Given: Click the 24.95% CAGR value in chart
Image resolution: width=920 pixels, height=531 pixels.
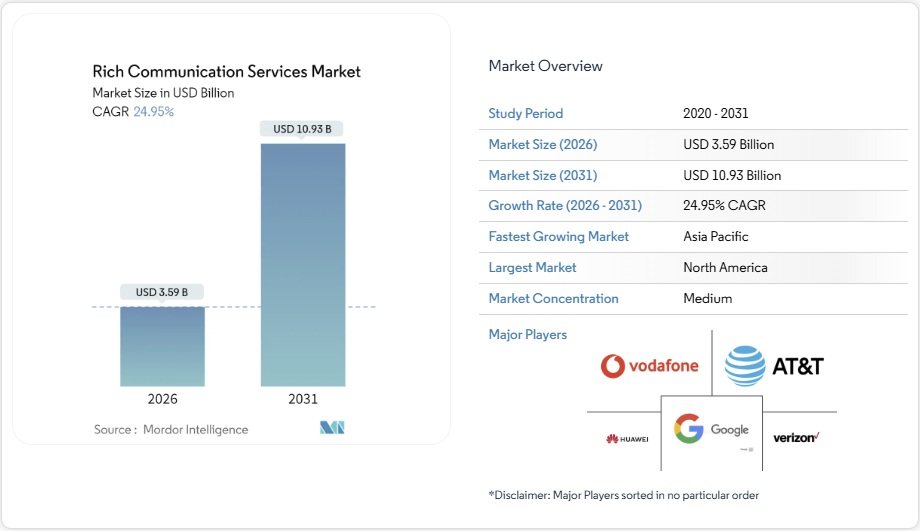Looking at the screenshot, I should [x=153, y=112].
